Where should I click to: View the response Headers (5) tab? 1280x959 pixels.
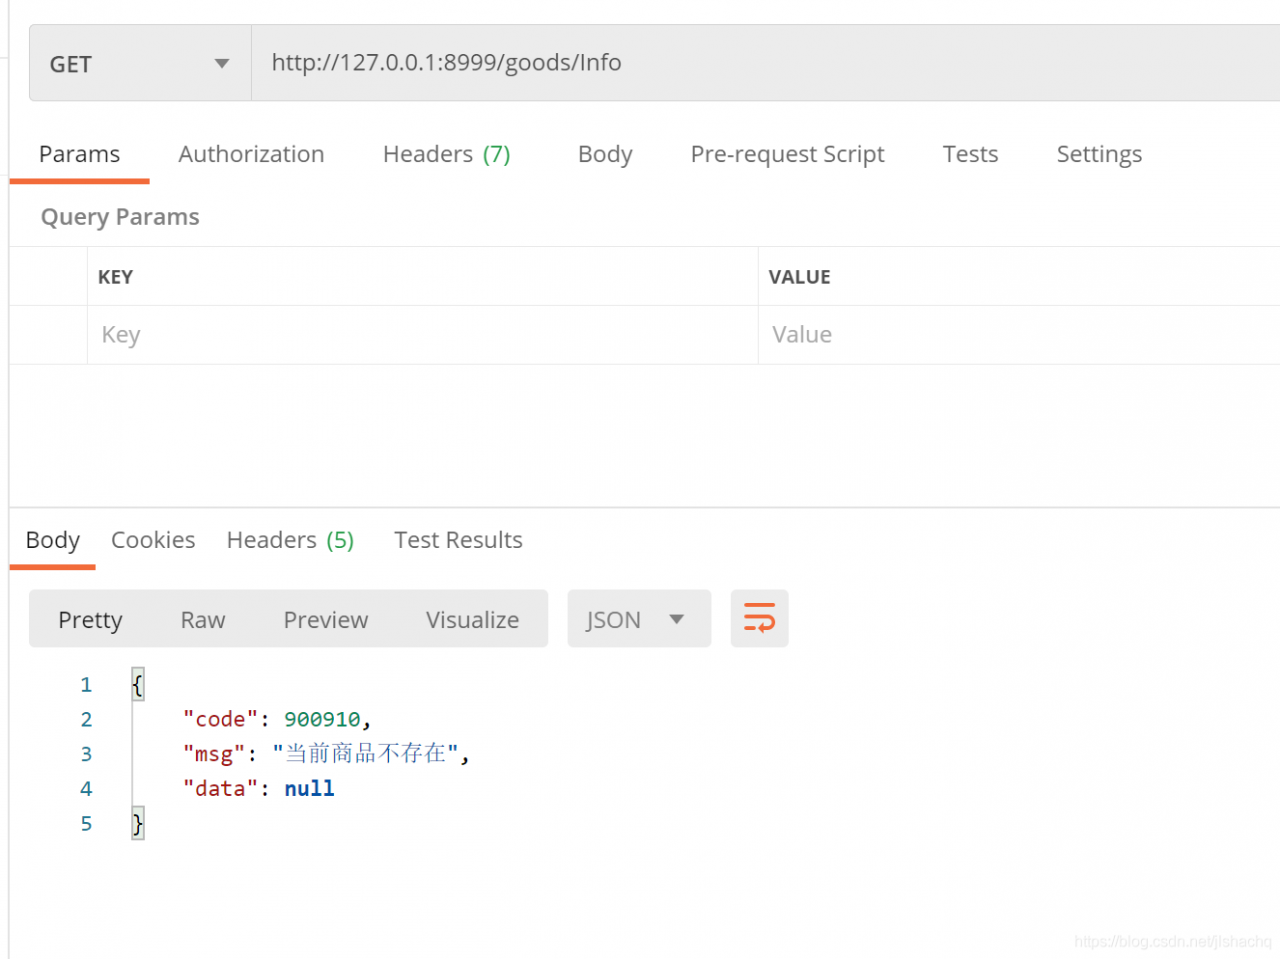(290, 540)
